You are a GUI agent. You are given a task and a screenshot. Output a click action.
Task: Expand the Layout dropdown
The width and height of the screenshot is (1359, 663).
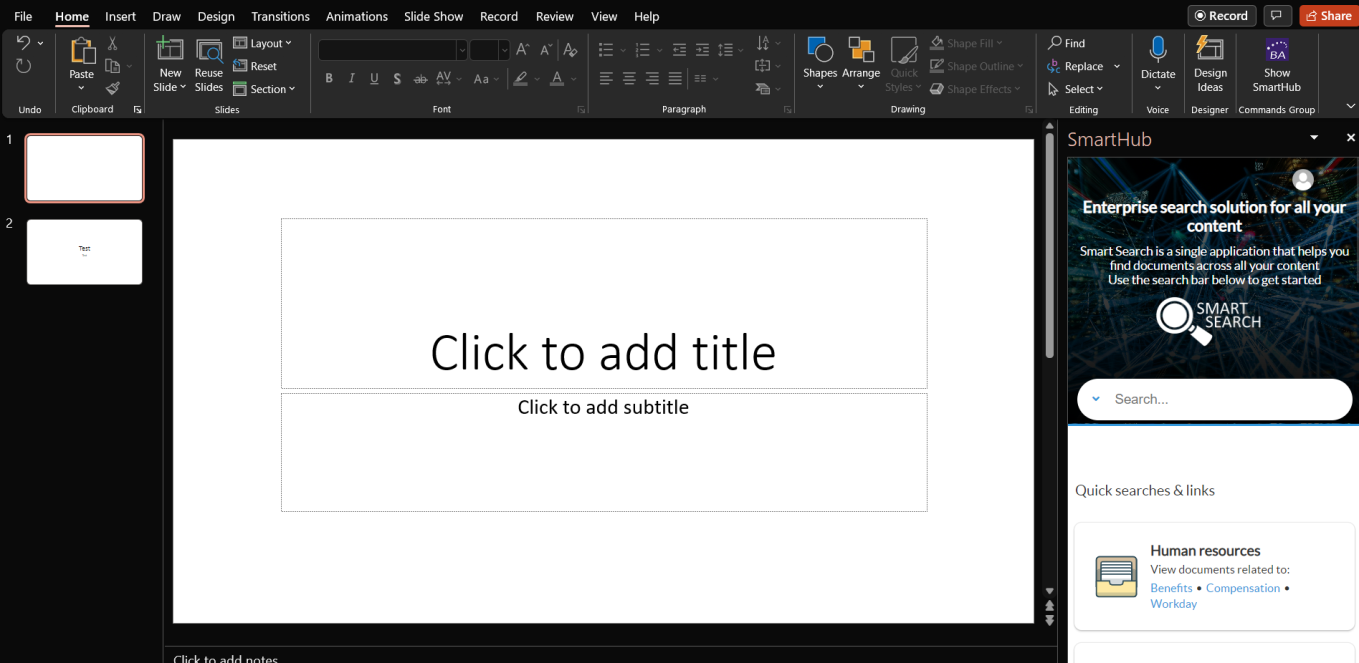coord(262,43)
